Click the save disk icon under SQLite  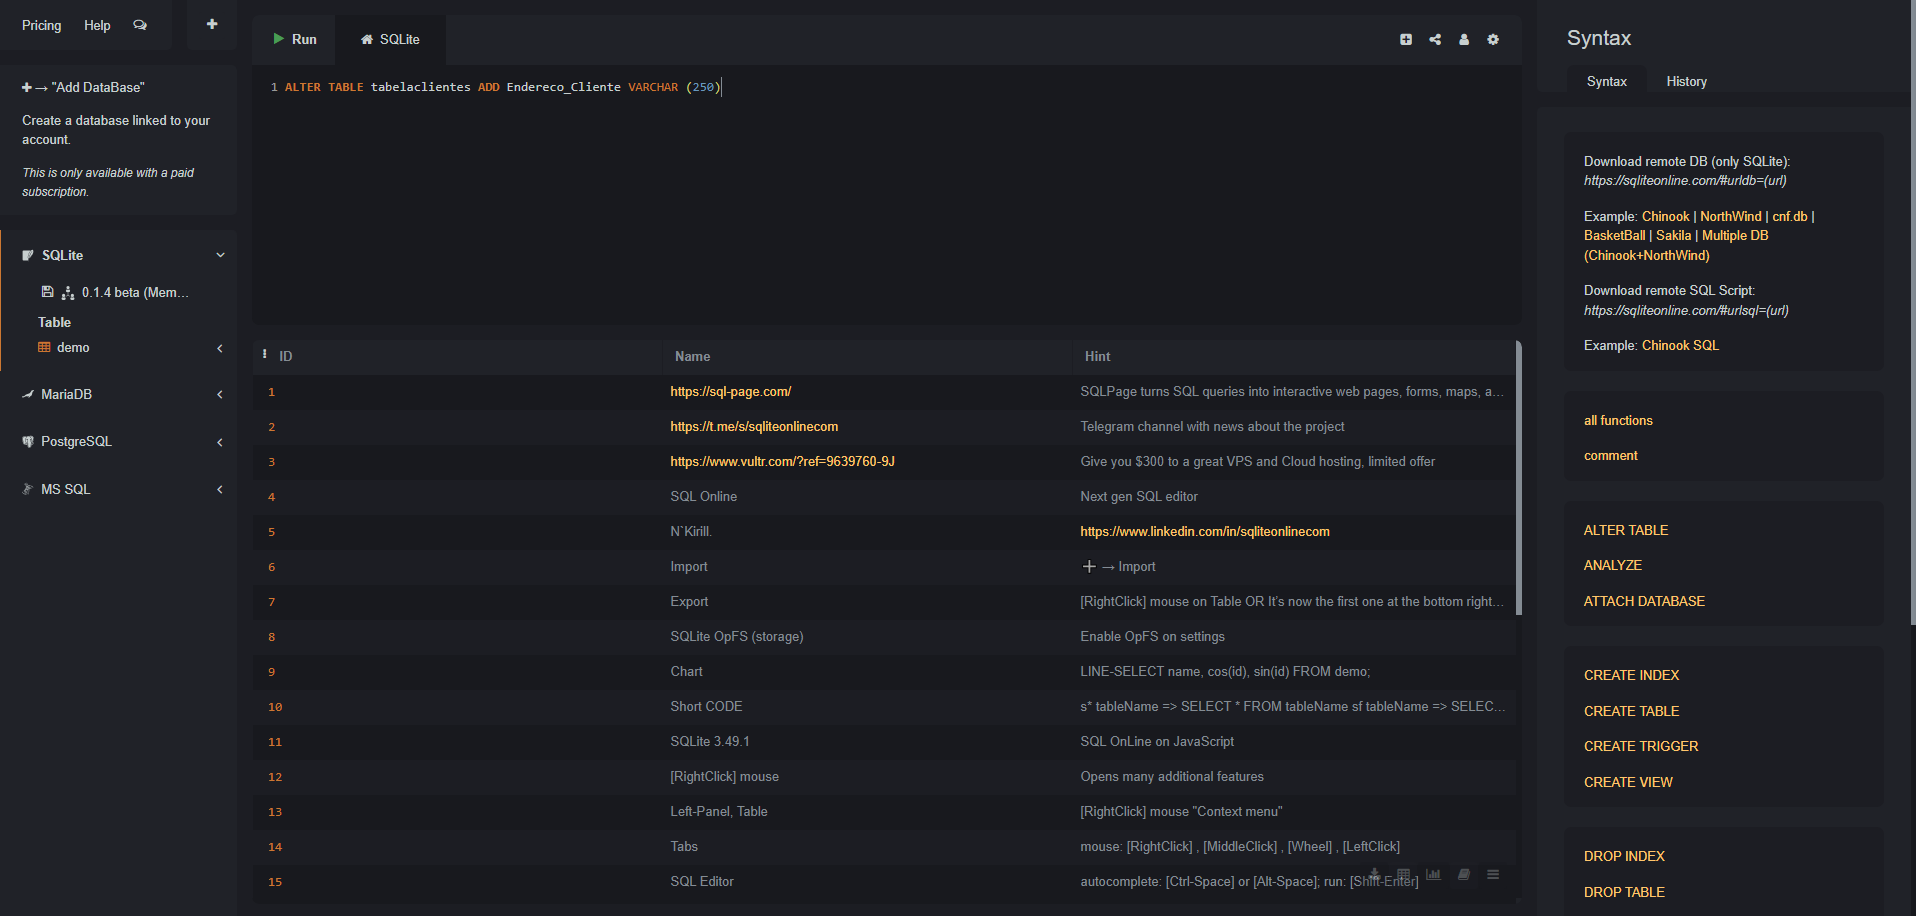tap(47, 292)
